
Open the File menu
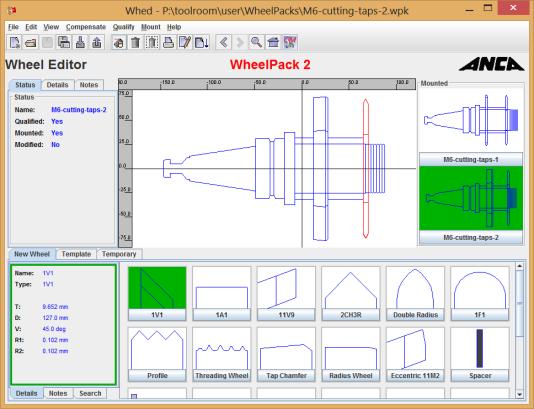click(13, 27)
